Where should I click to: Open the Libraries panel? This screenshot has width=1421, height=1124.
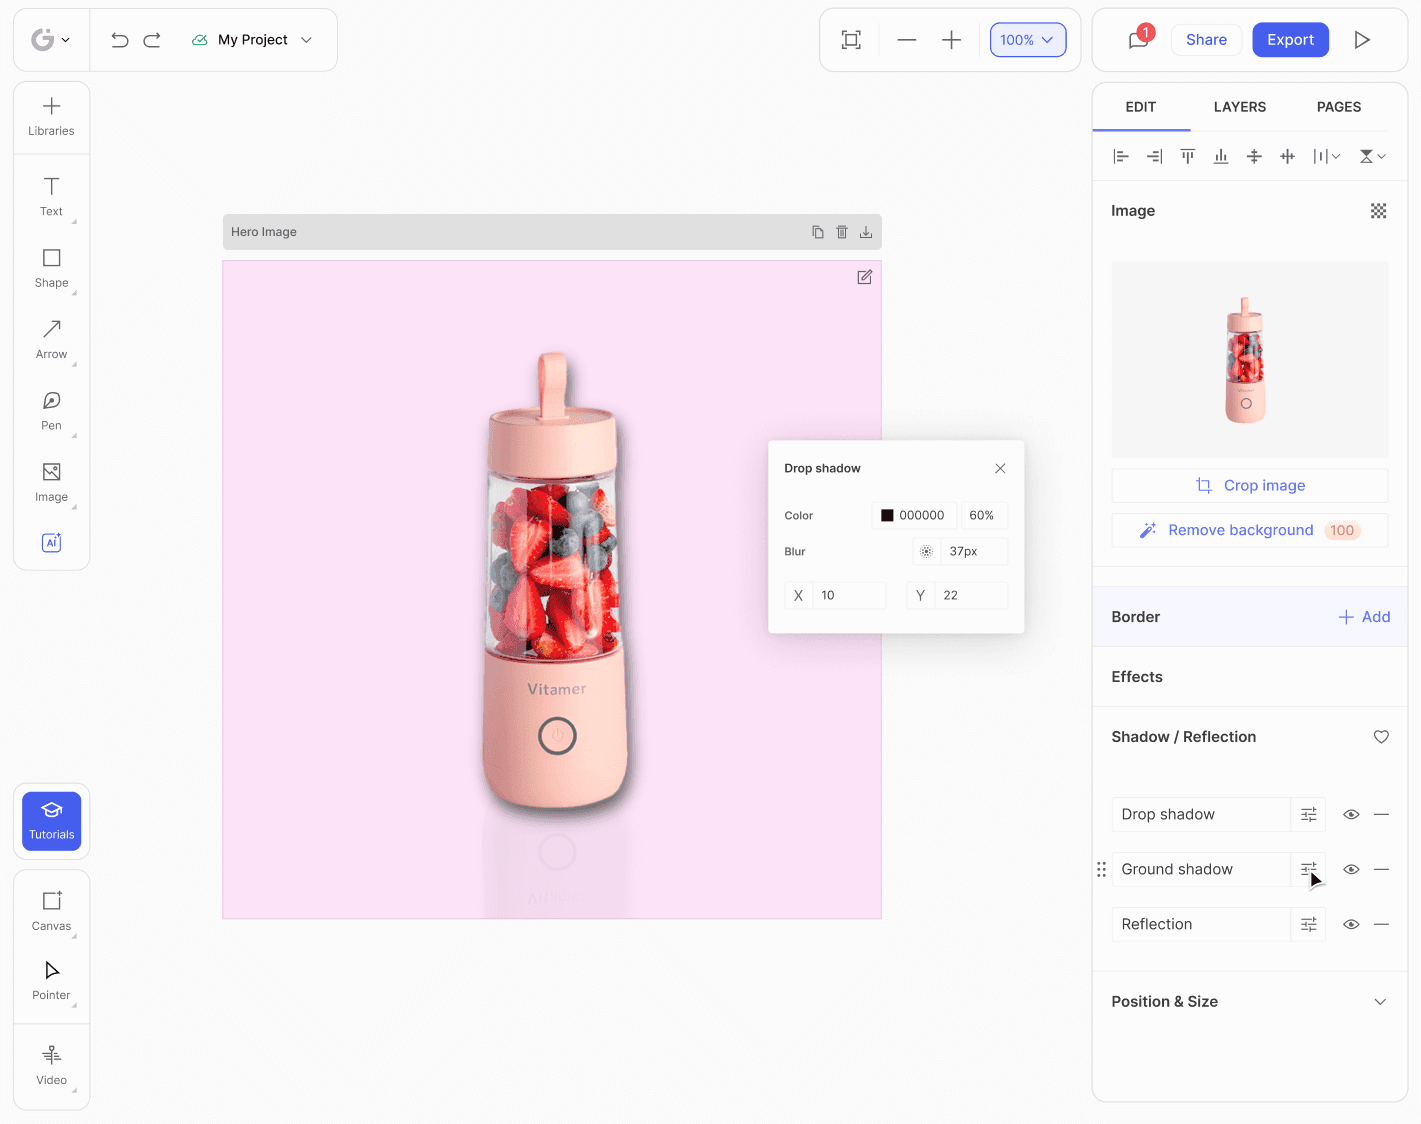(x=51, y=117)
